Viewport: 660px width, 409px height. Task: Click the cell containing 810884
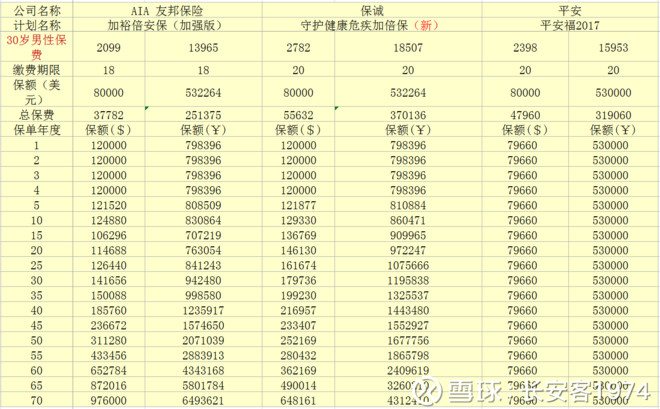coord(408,205)
